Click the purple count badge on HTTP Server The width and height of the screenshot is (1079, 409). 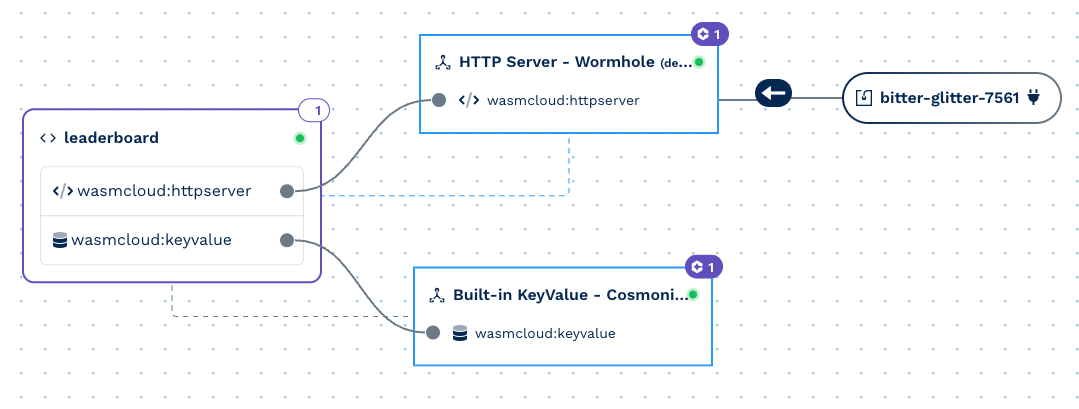[709, 34]
